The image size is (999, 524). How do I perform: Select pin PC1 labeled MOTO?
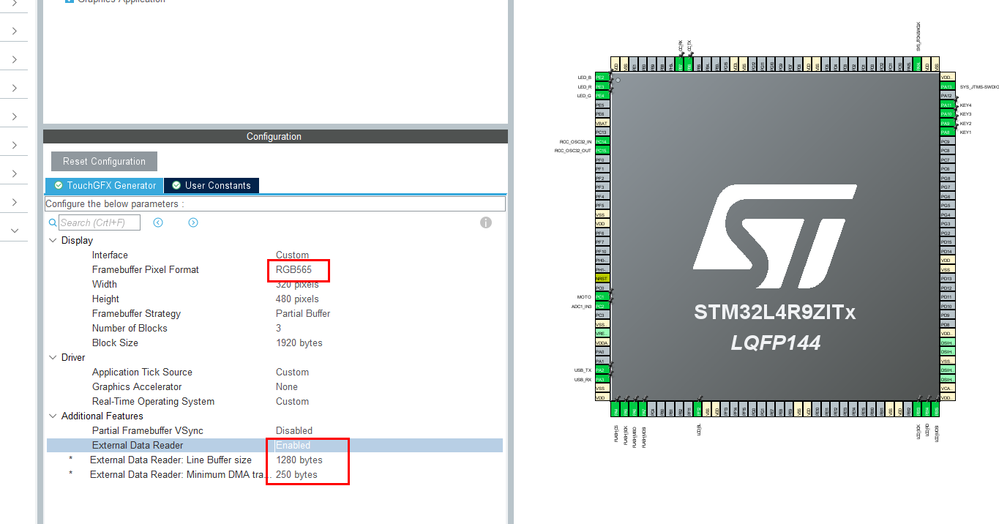click(x=603, y=297)
